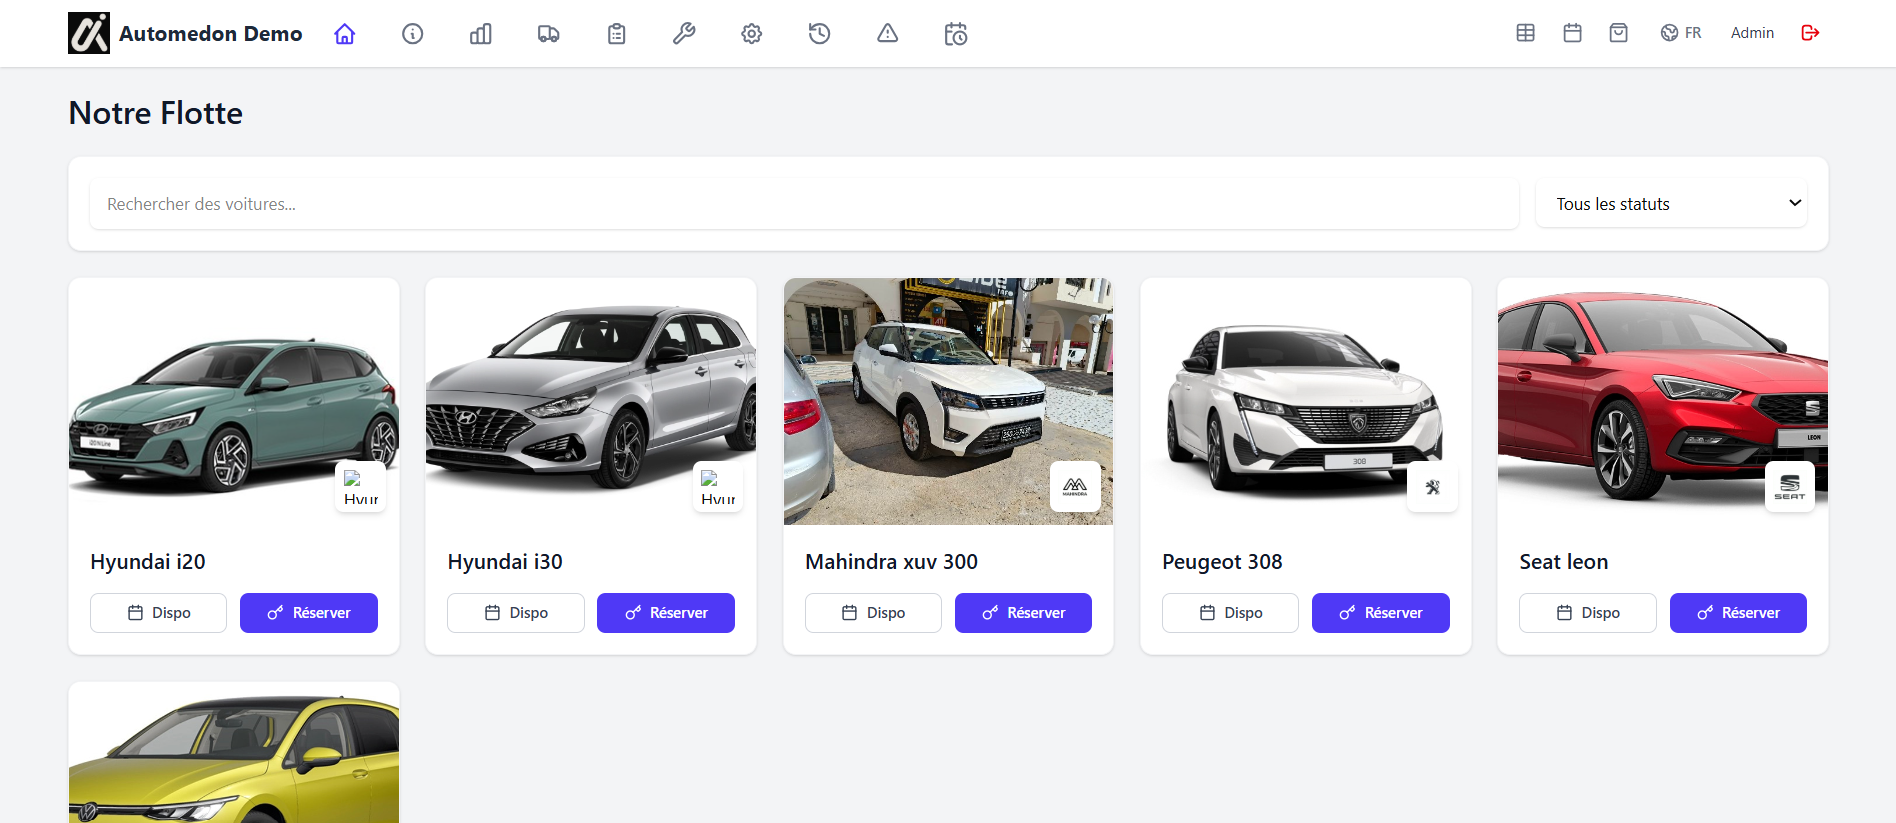The height and width of the screenshot is (823, 1896).
Task: Click the Seat leon card title
Action: [x=1564, y=562]
